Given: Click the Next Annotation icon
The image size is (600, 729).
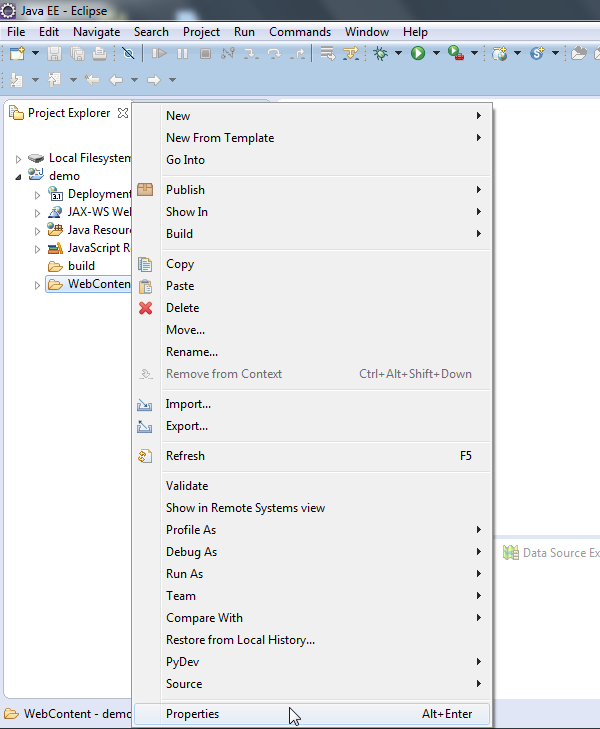Looking at the screenshot, I should click(x=17, y=80).
